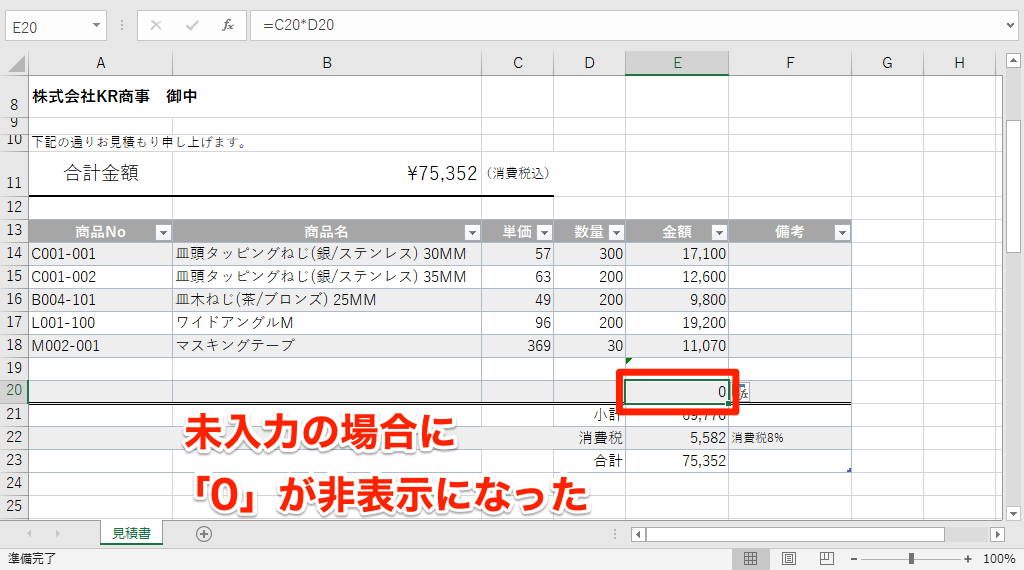Select column A header

point(101,63)
